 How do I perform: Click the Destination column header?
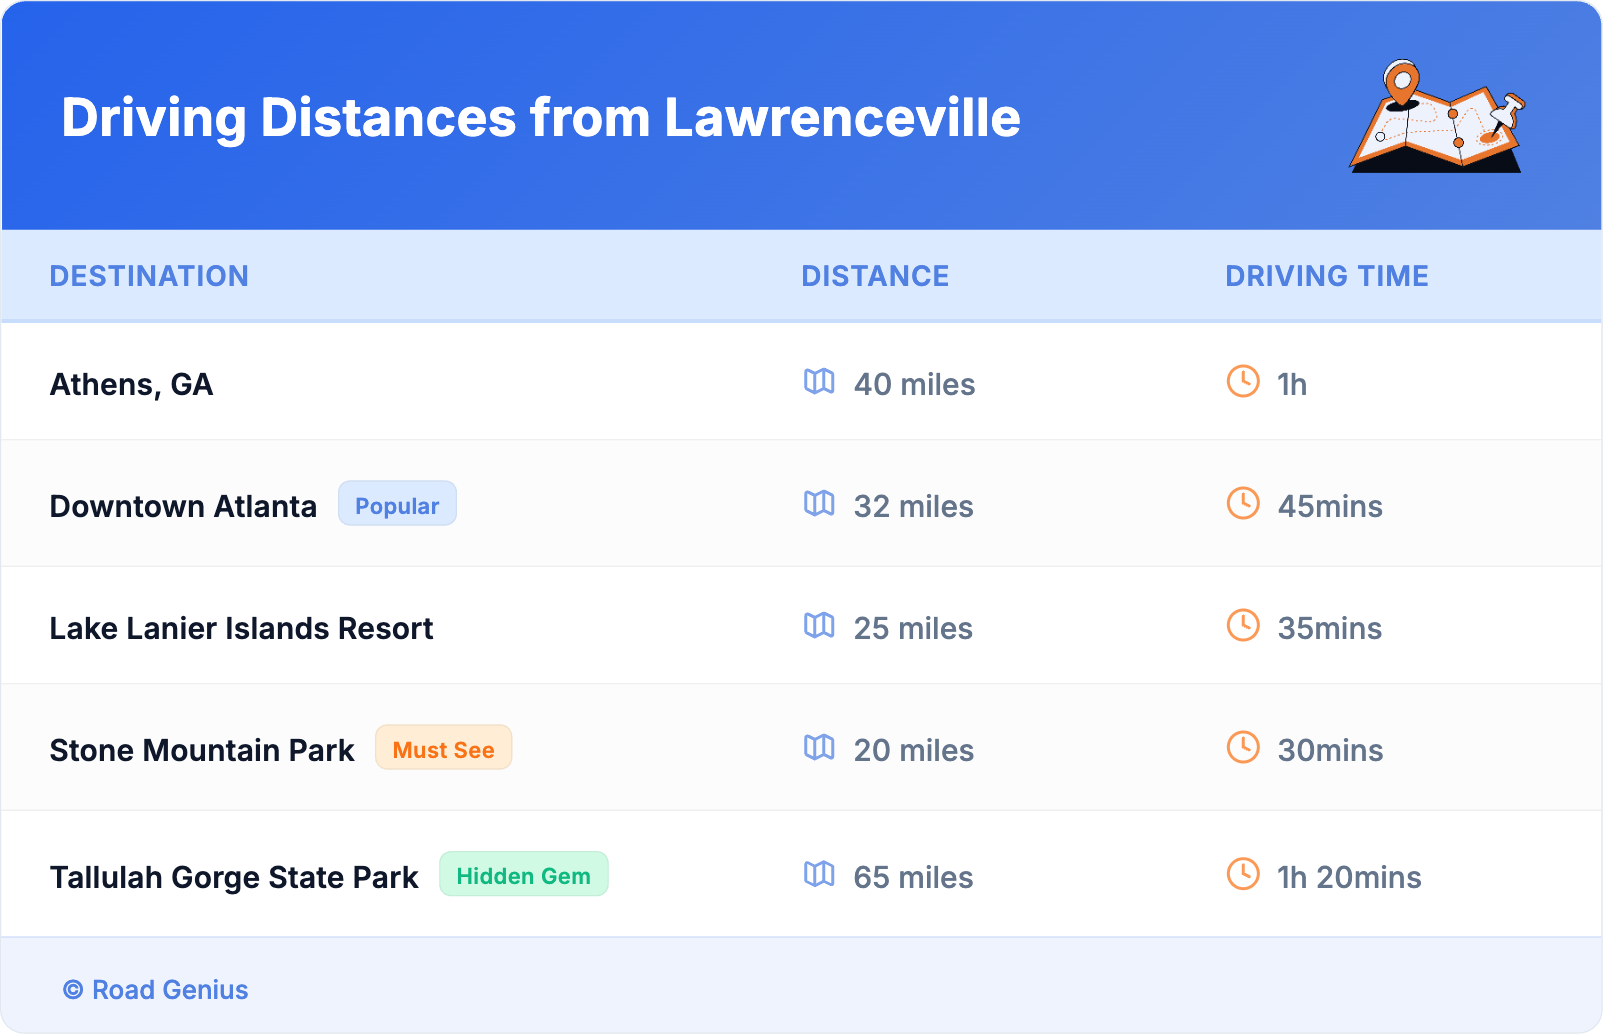[149, 276]
